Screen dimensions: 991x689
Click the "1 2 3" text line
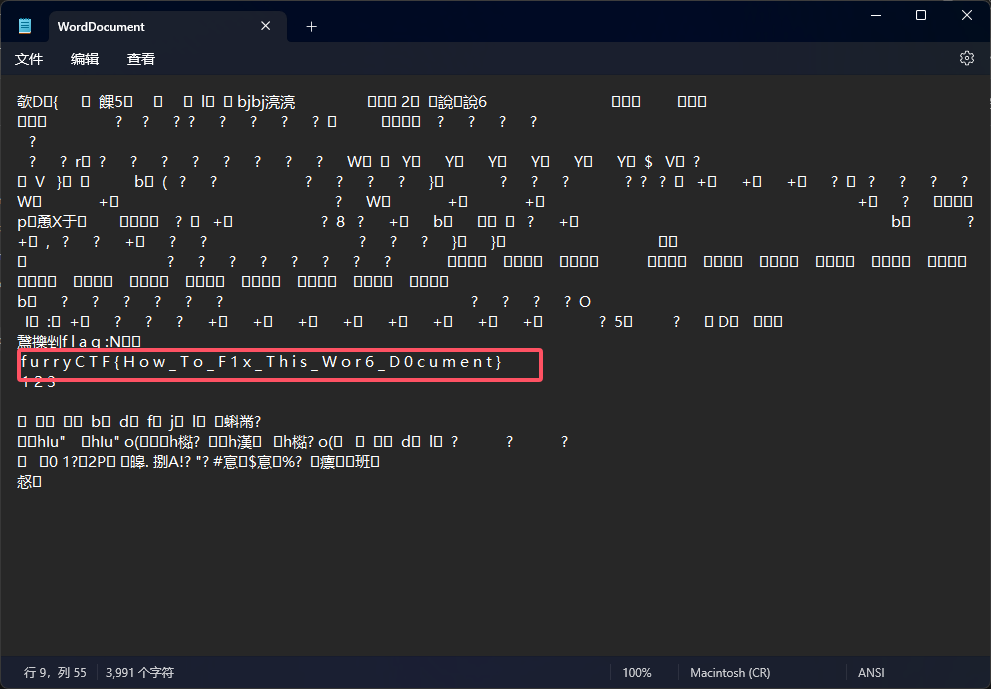[38, 382]
